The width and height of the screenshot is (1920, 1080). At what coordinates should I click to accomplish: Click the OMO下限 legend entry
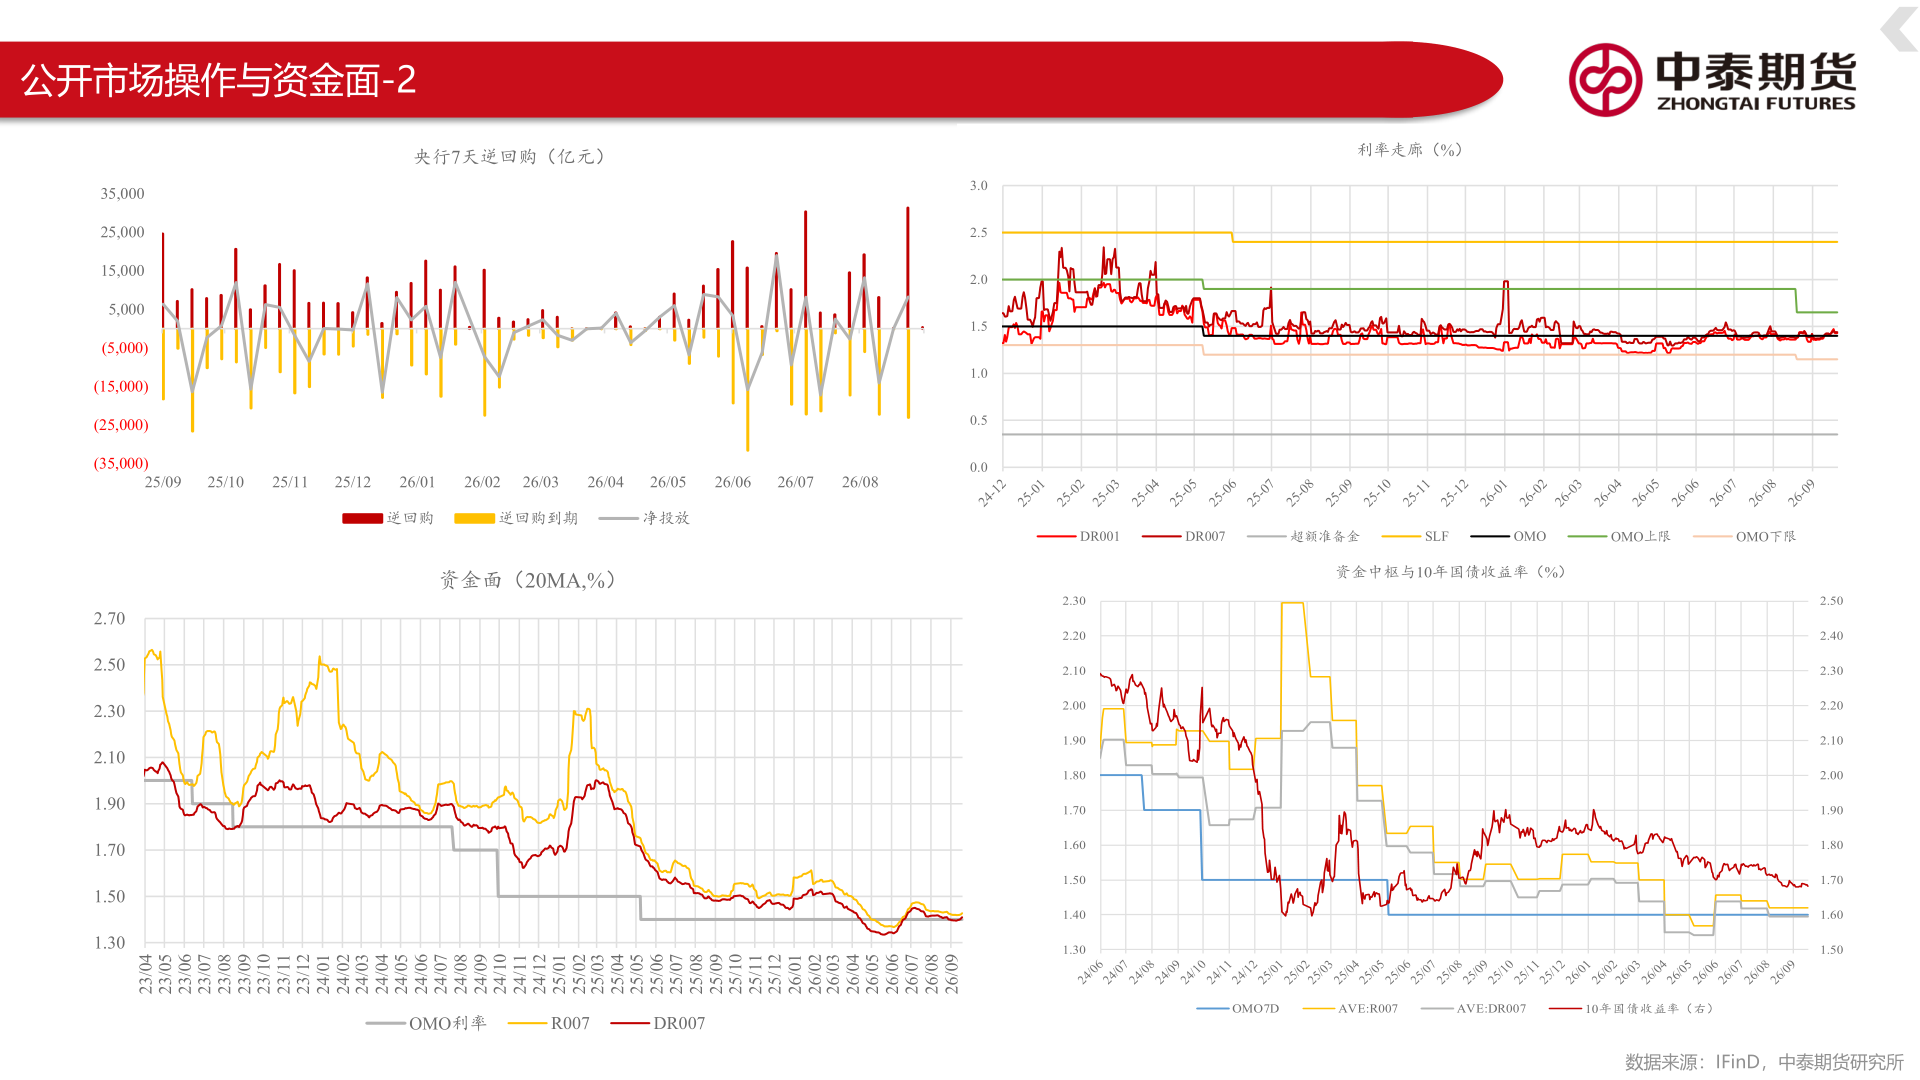point(1744,537)
